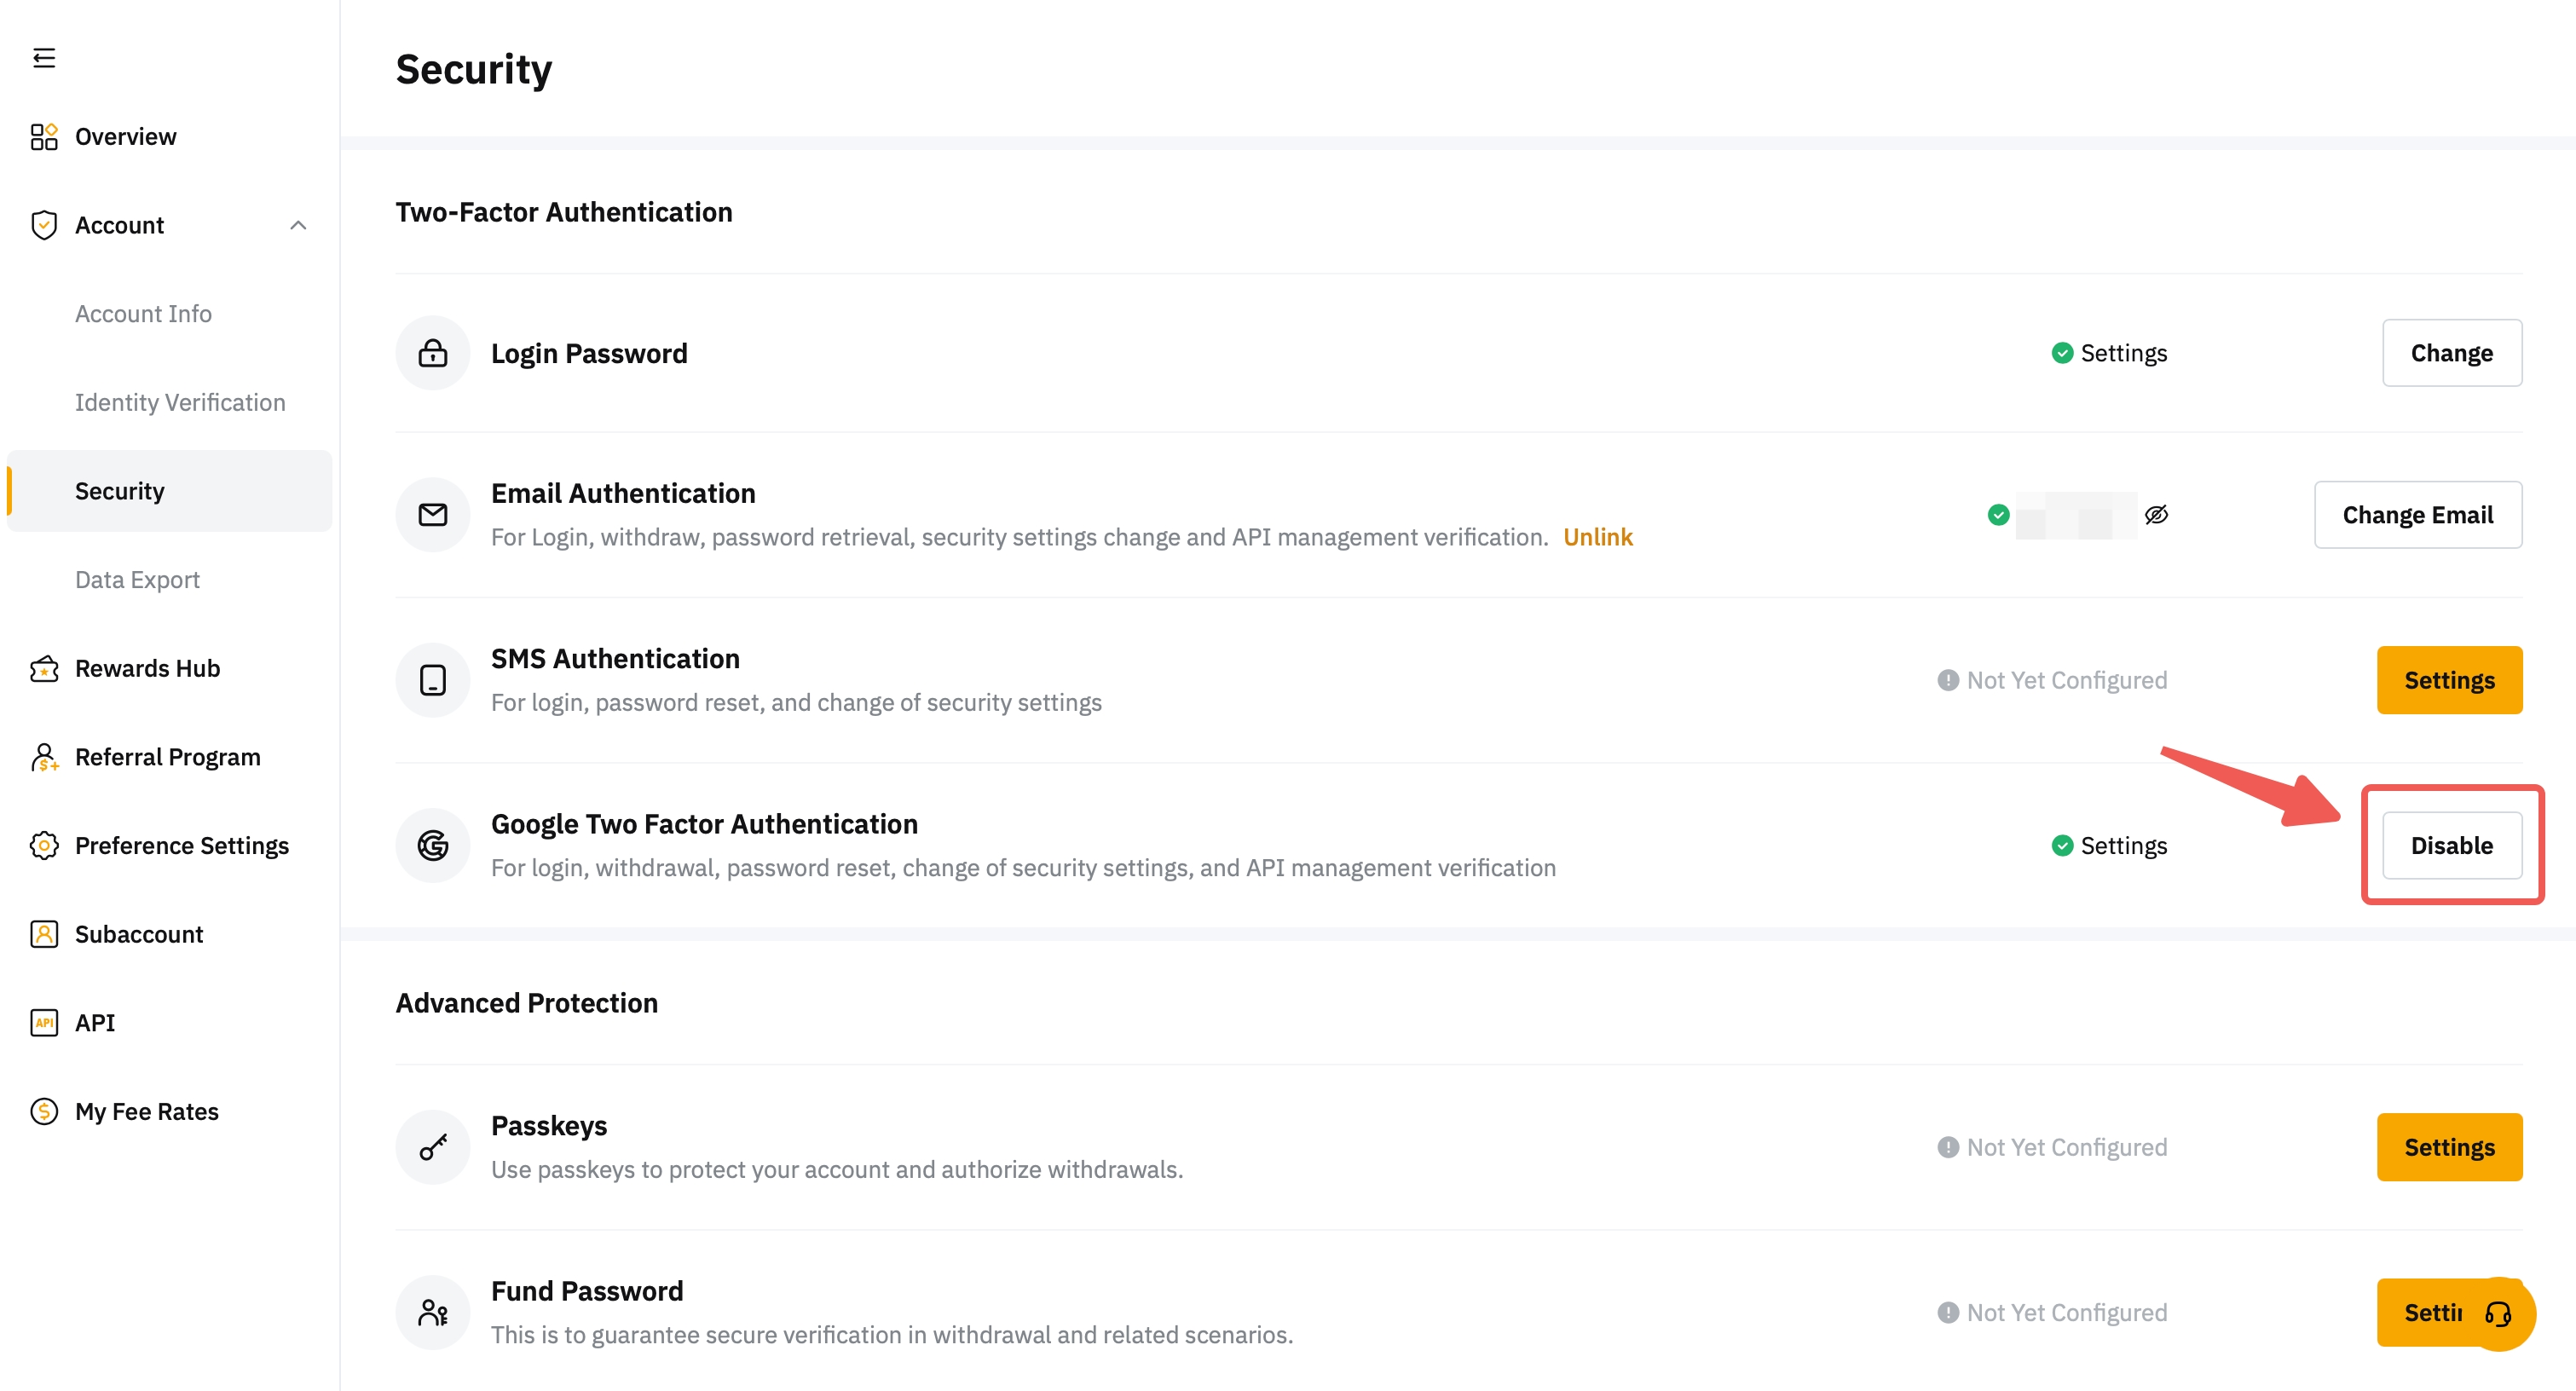The height and width of the screenshot is (1391, 2576).
Task: Go to Identity Verification
Action: click(180, 402)
